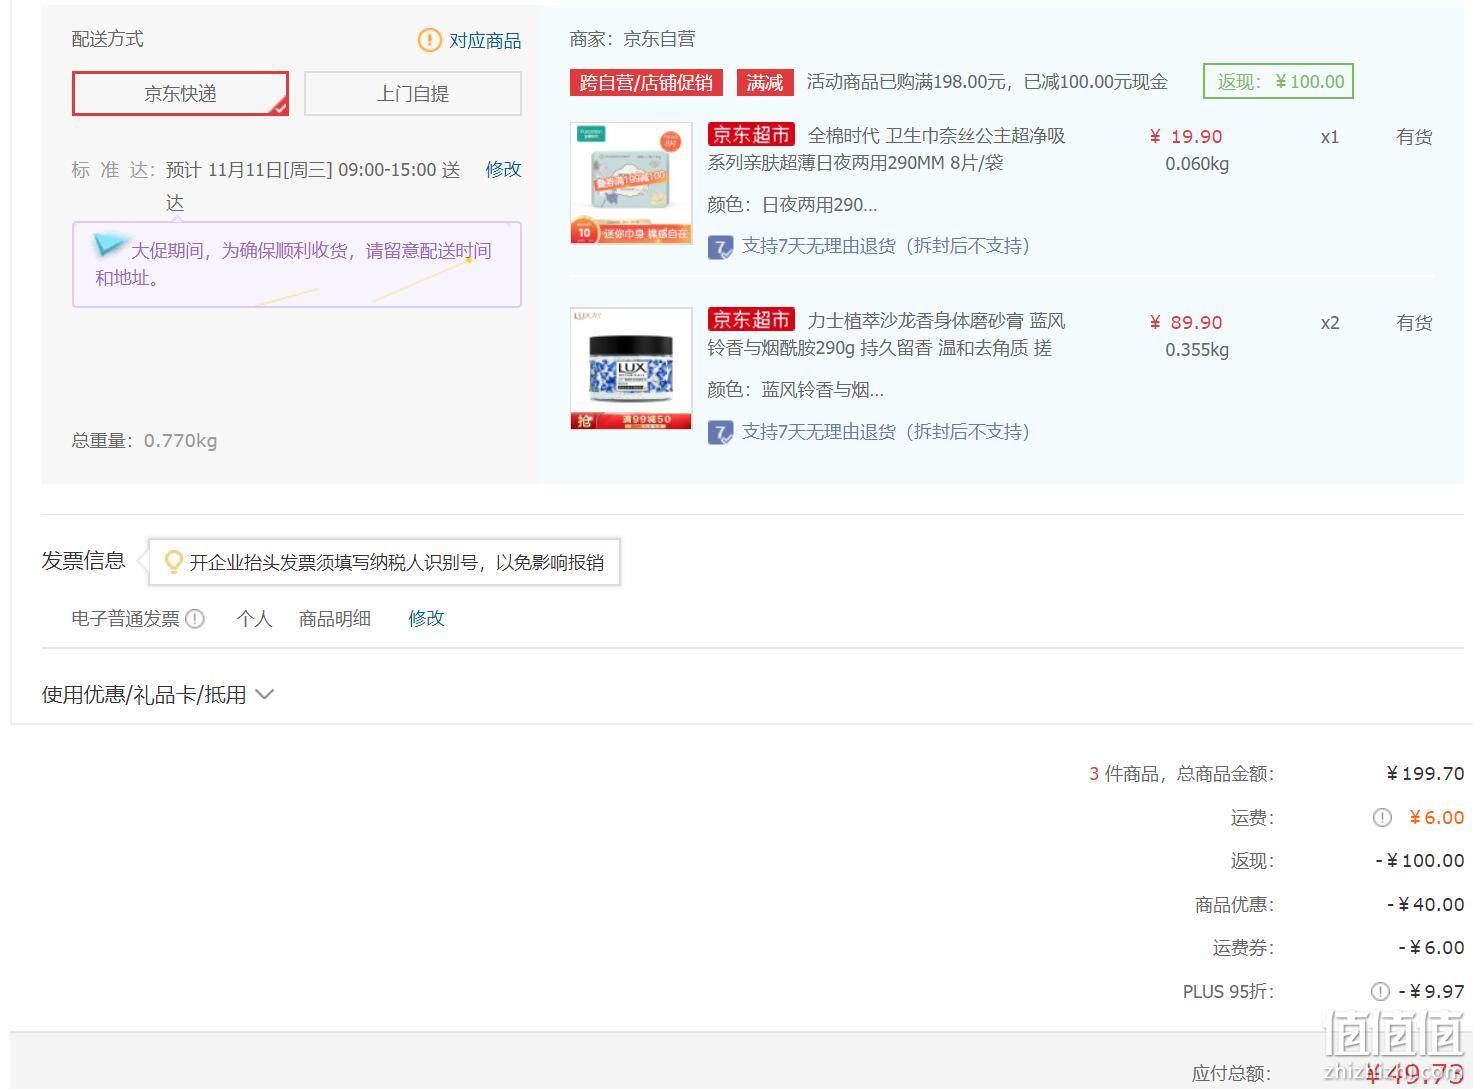The image size is (1473, 1089).
Task: Click the 京东超市 tag on the 力士 item
Action: click(751, 319)
